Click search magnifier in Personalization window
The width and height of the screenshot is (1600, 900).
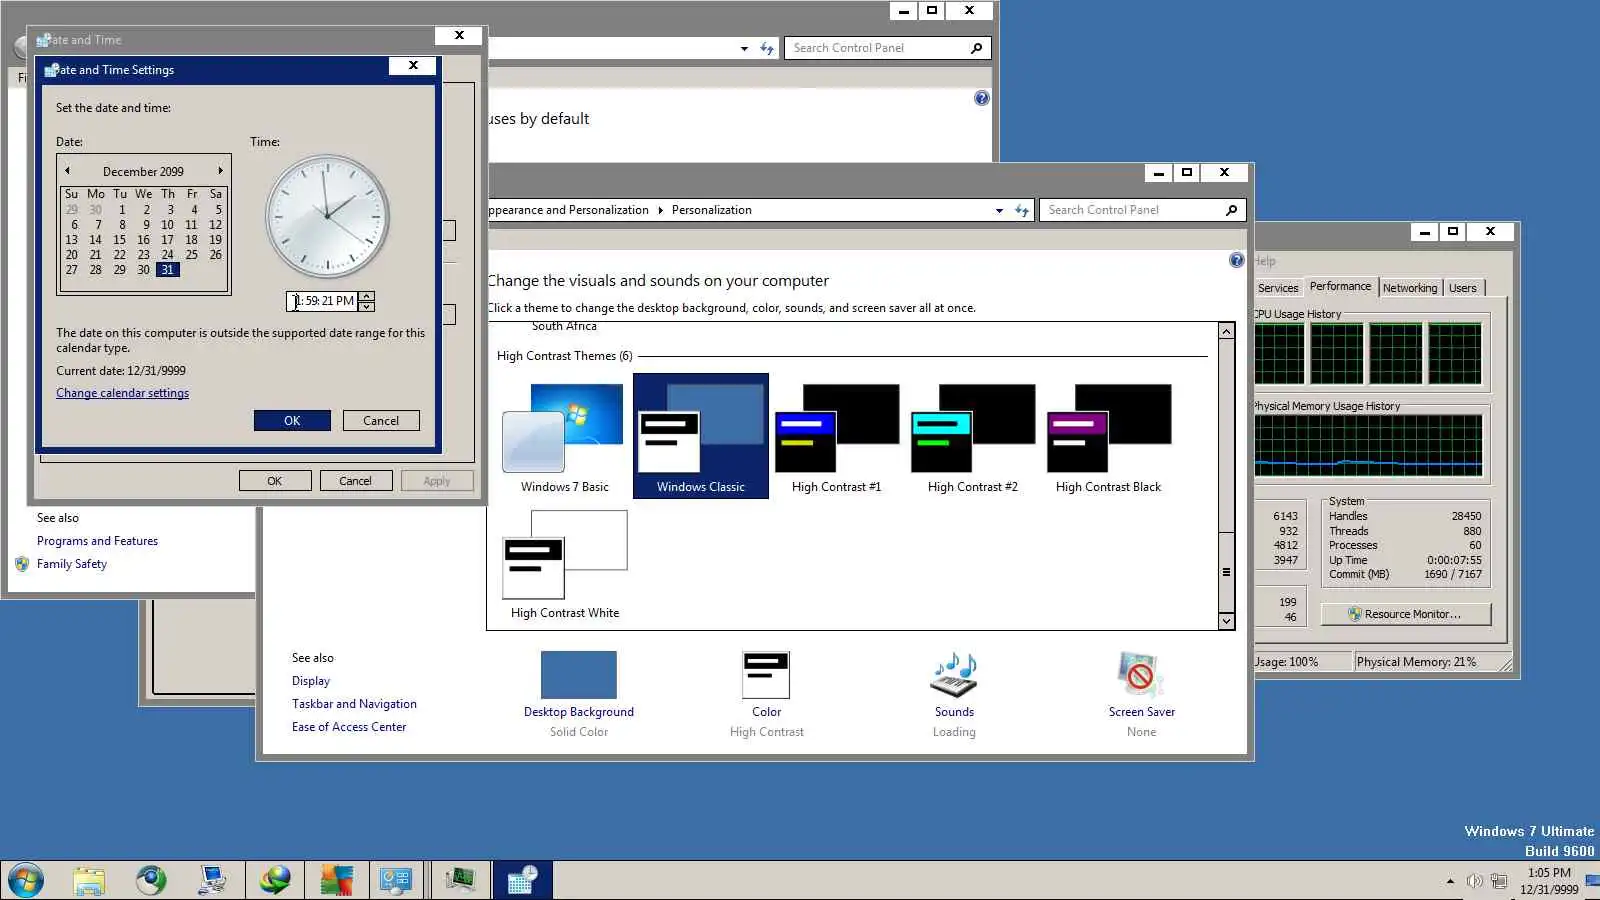tap(1231, 210)
